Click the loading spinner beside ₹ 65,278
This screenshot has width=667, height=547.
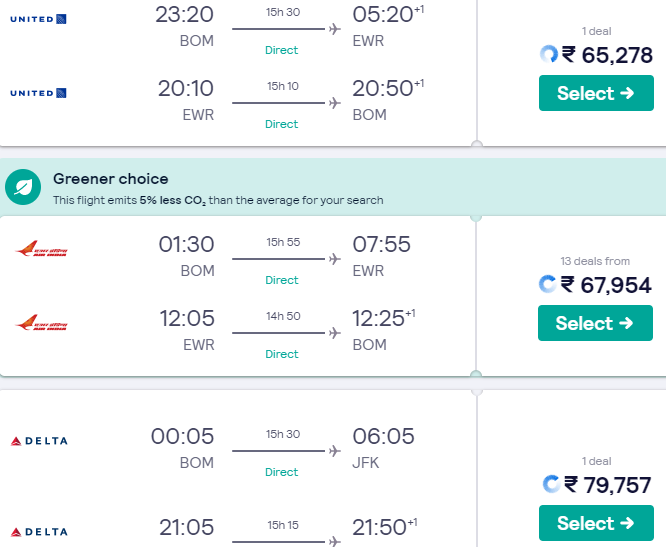(548, 55)
